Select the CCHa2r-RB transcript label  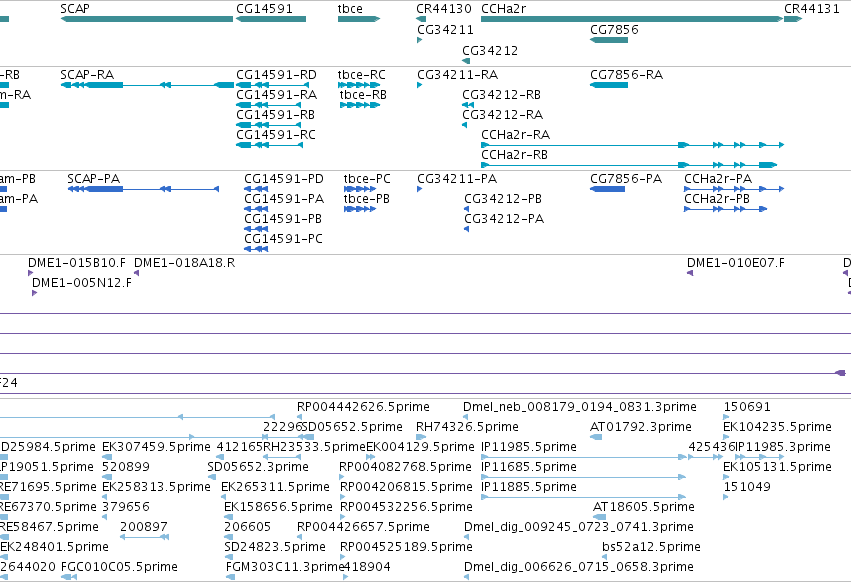[515, 155]
